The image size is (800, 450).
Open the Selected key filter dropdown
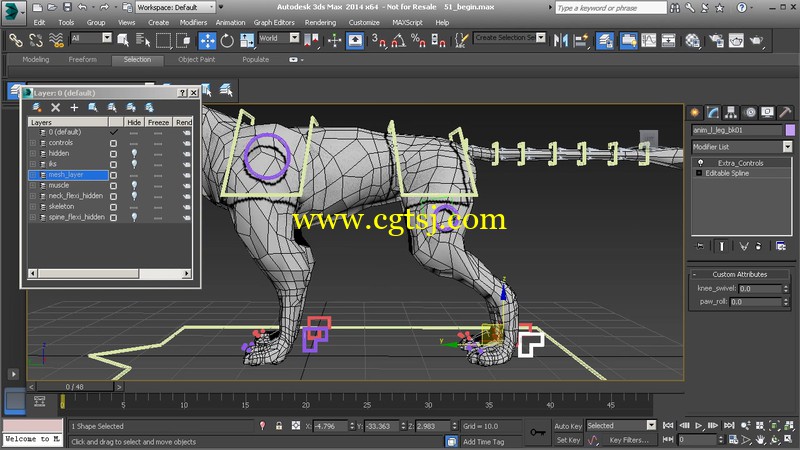pyautogui.click(x=621, y=426)
